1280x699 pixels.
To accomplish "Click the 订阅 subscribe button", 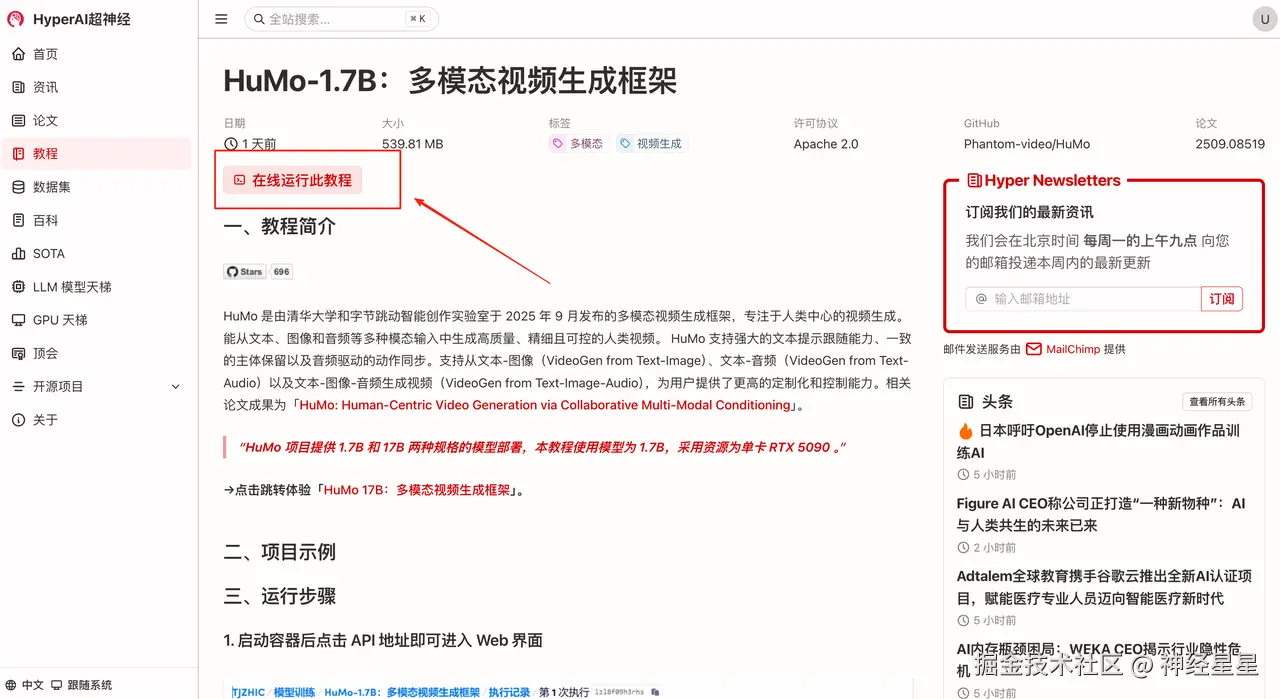I will [1222, 298].
